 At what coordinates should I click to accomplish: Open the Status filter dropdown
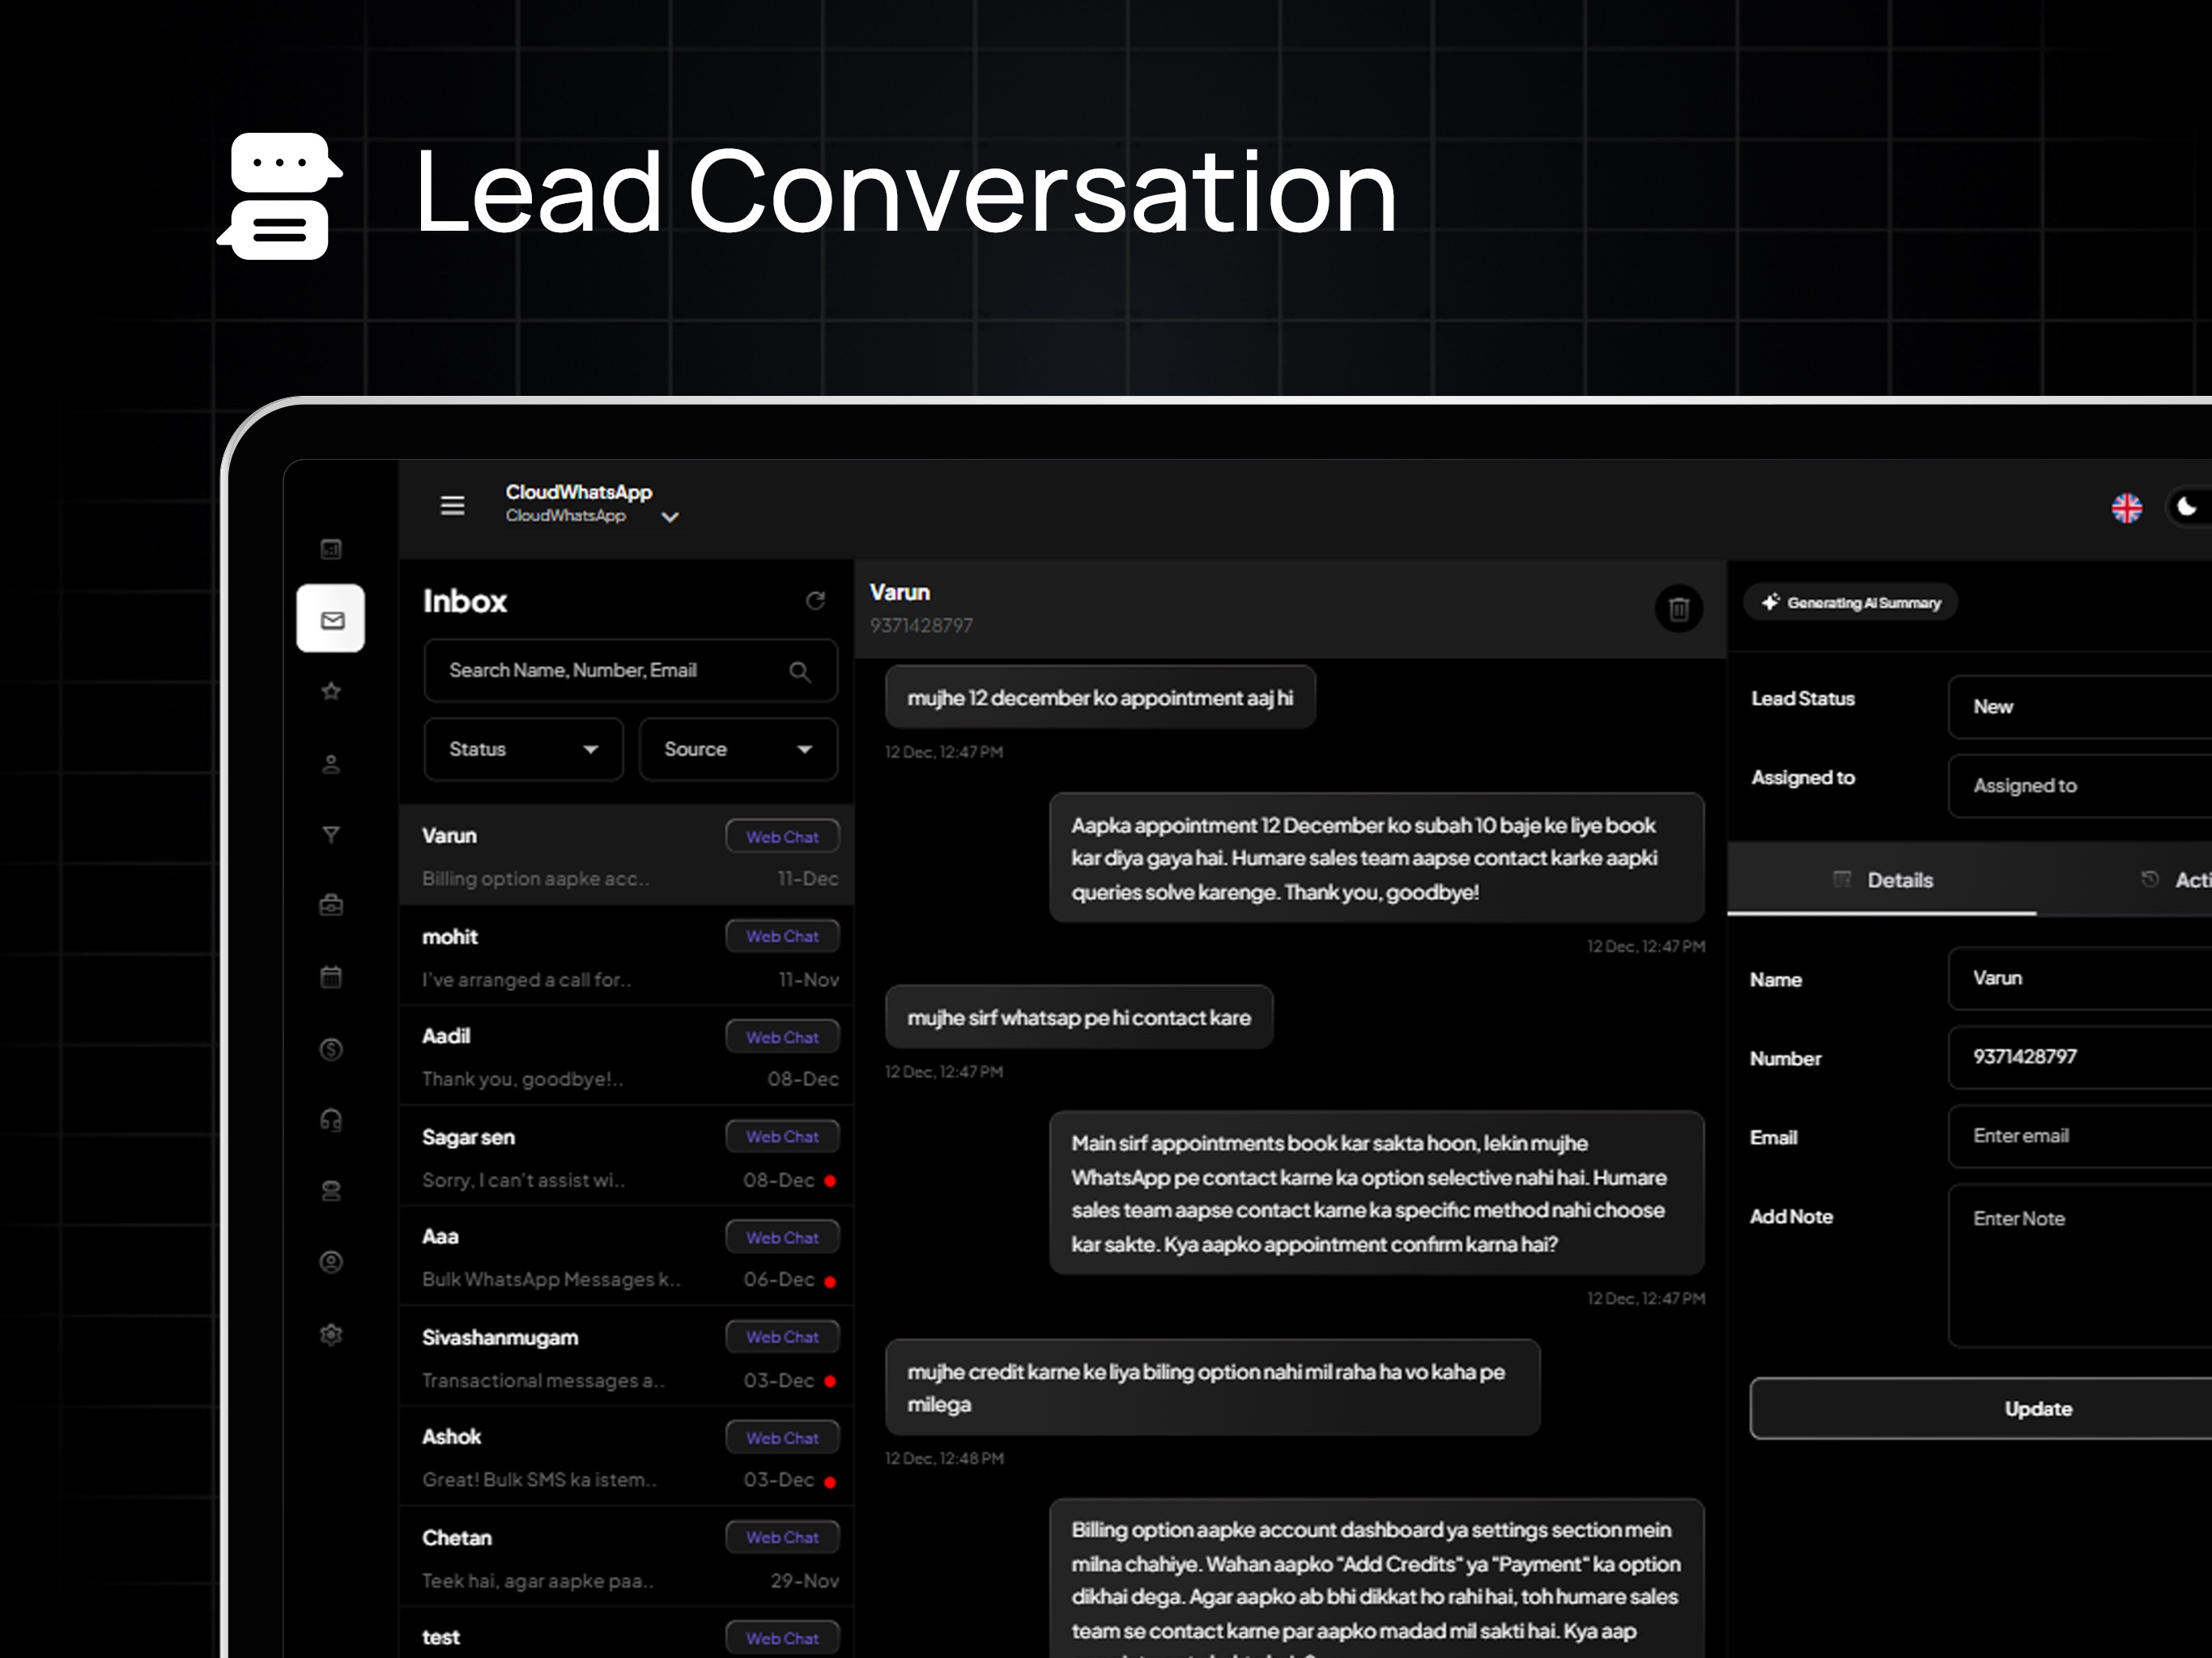point(523,749)
